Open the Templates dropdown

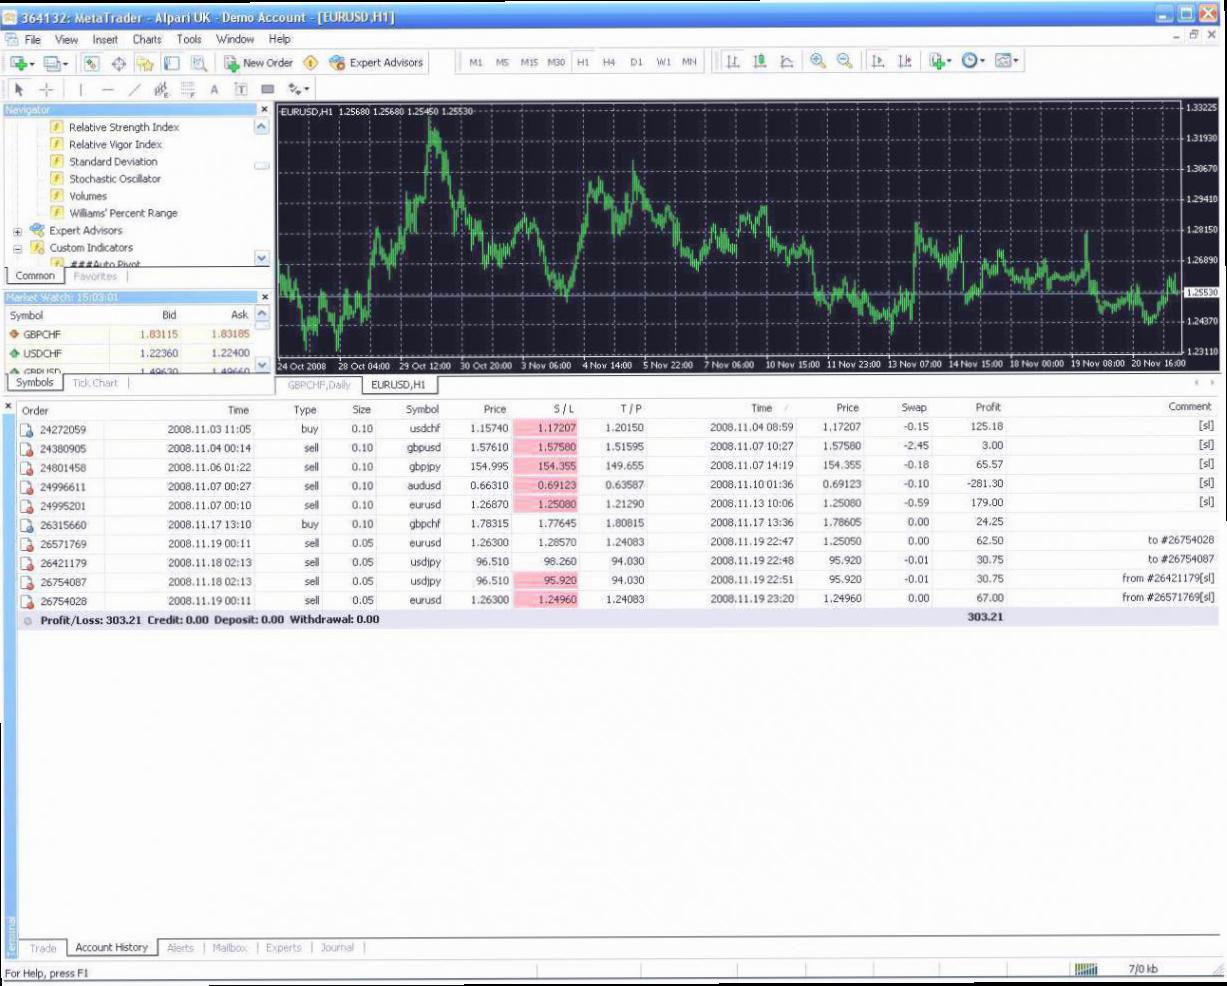[1007, 62]
